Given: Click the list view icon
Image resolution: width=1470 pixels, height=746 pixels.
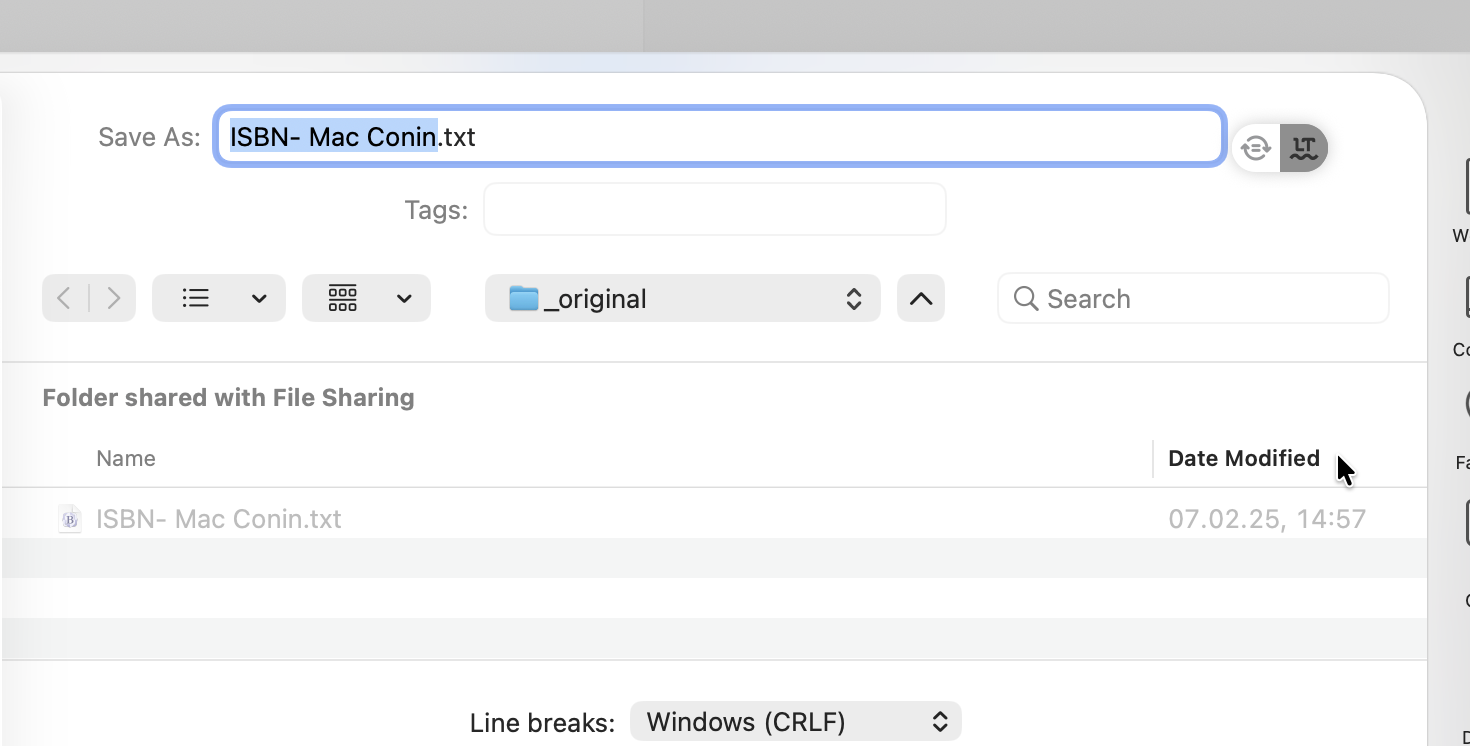Looking at the screenshot, I should click(196, 298).
